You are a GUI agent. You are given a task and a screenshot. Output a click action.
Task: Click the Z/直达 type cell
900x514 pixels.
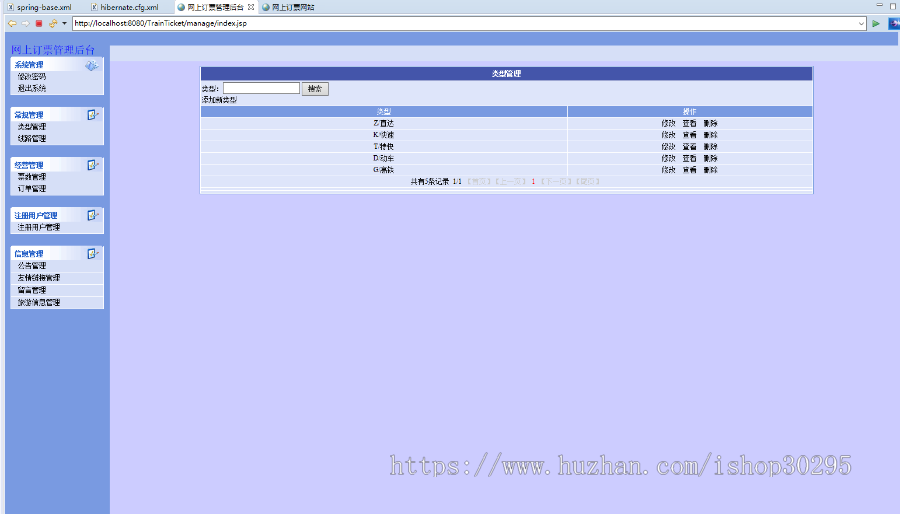point(383,123)
